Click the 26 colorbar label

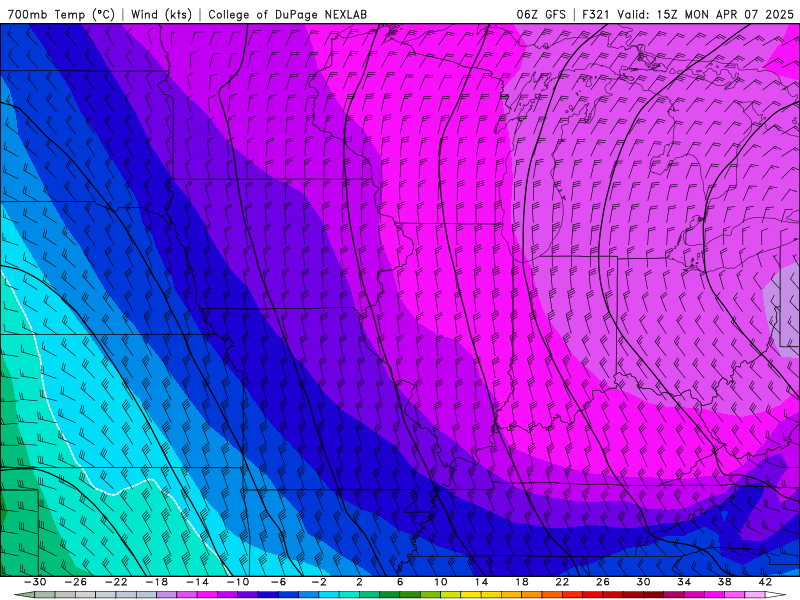pos(603,582)
